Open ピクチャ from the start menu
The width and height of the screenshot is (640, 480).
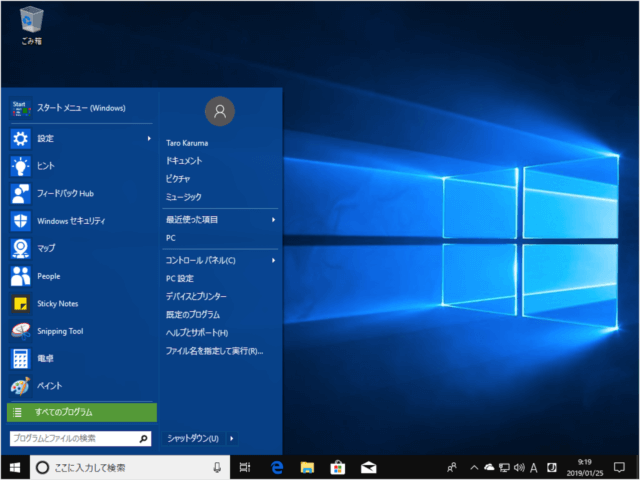[178, 179]
